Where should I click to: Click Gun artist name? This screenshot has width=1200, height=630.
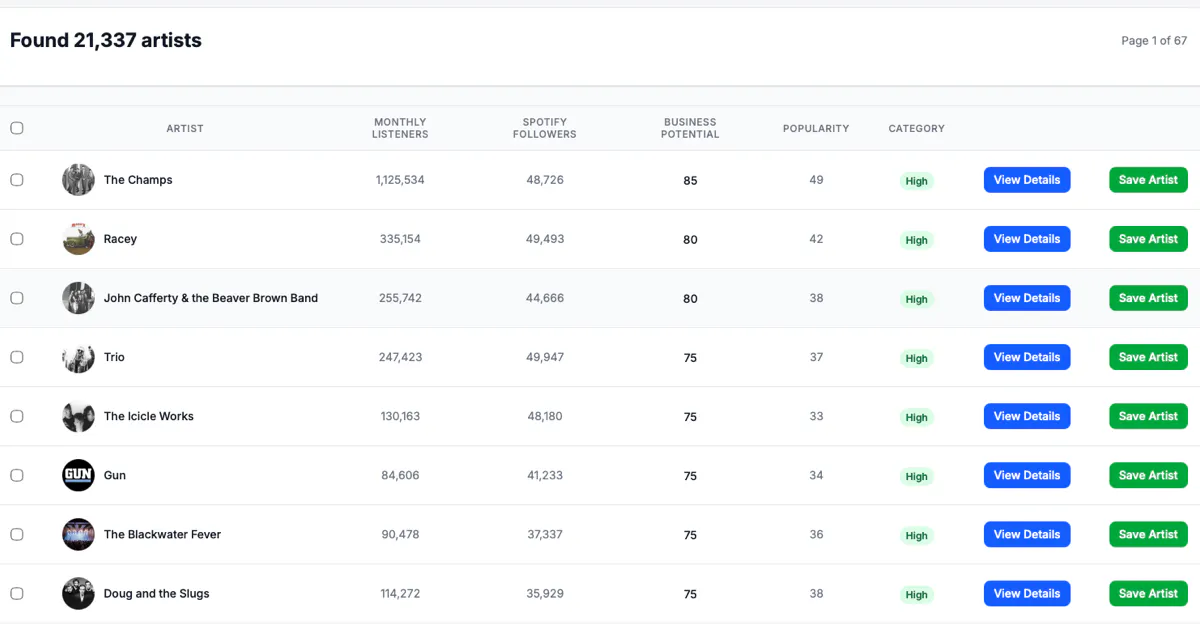115,475
